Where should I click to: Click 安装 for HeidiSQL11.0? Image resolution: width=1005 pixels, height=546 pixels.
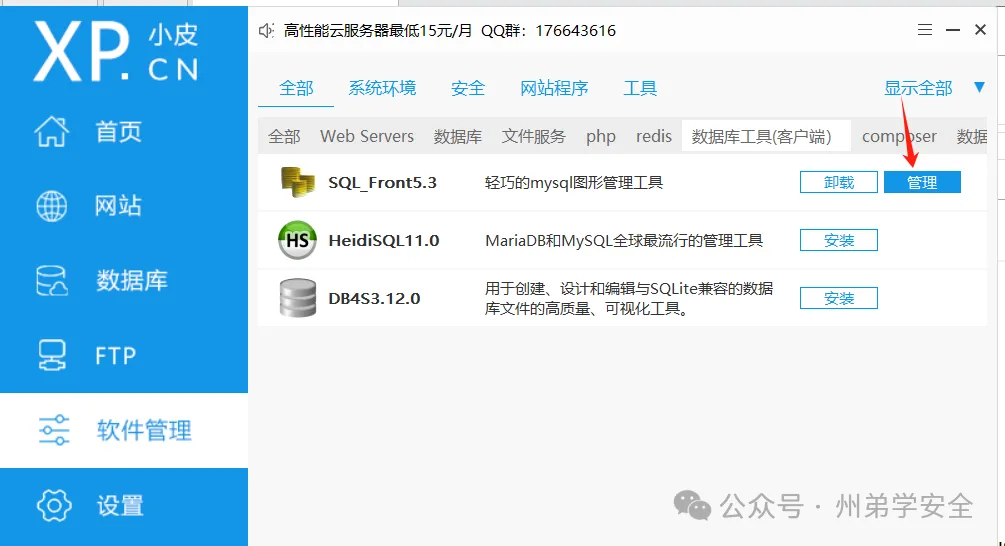[x=839, y=240]
